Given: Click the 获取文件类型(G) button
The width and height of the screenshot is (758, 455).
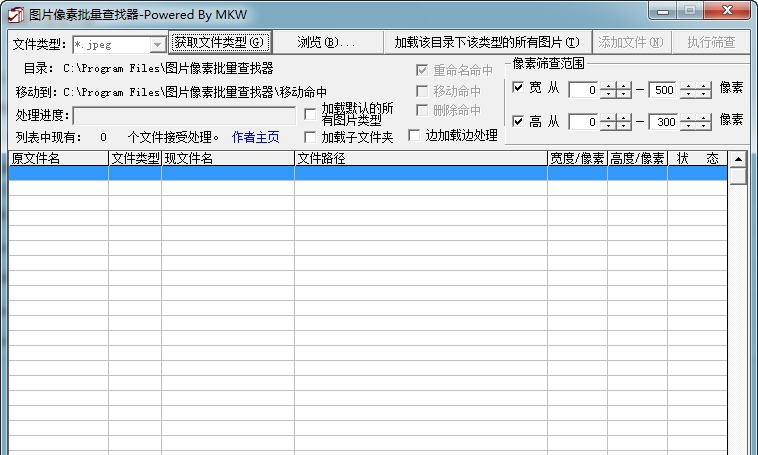Looking at the screenshot, I should (220, 42).
